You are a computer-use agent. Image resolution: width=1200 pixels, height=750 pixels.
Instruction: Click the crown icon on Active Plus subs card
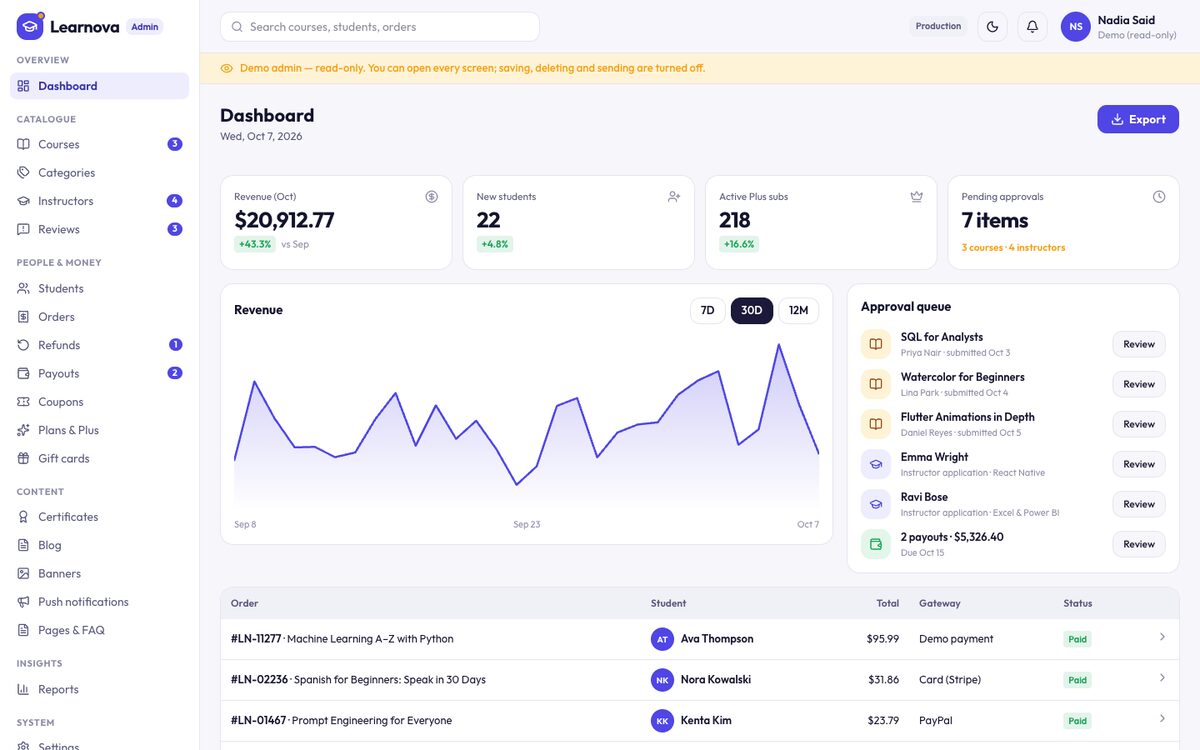(x=916, y=197)
